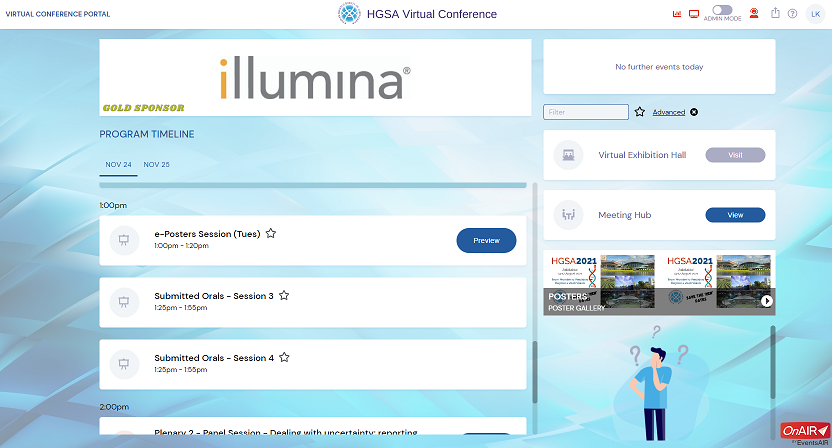
Task: Clear filter with the X circle icon
Action: 694,112
